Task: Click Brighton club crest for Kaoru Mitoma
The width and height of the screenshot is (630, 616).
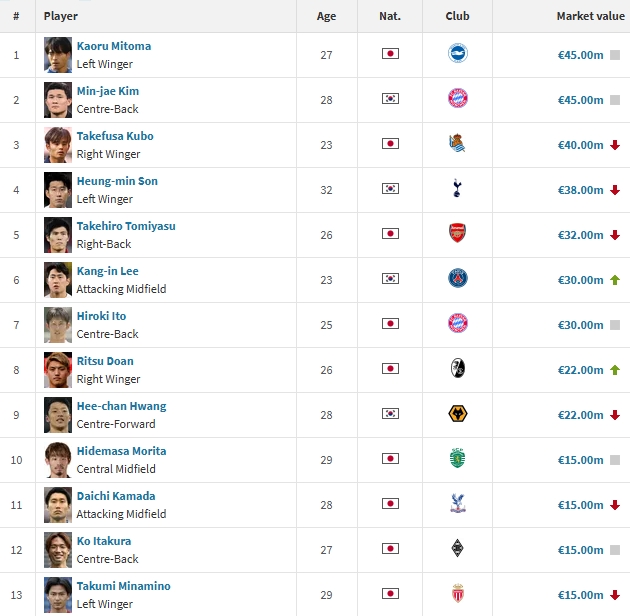Action: (458, 54)
